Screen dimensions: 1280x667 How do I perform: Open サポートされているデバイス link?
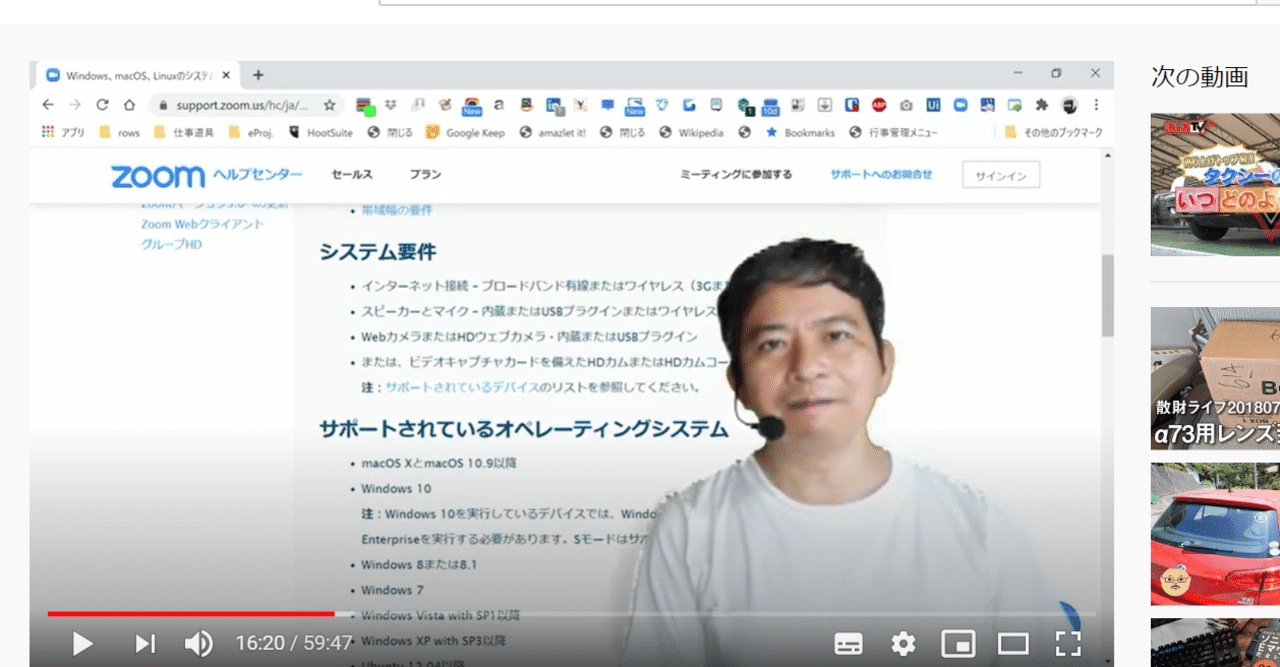tap(463, 387)
